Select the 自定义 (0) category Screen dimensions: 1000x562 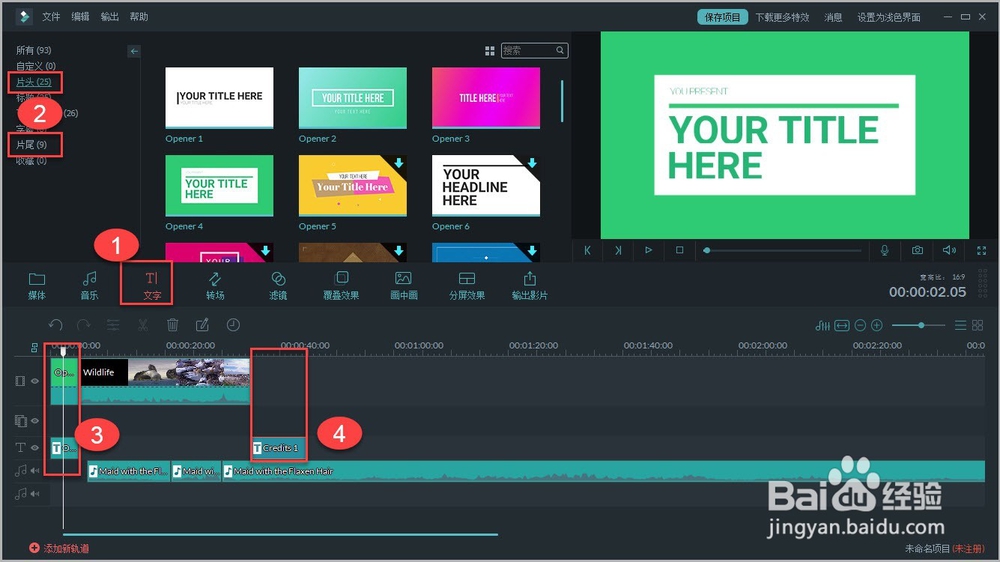click(36, 66)
